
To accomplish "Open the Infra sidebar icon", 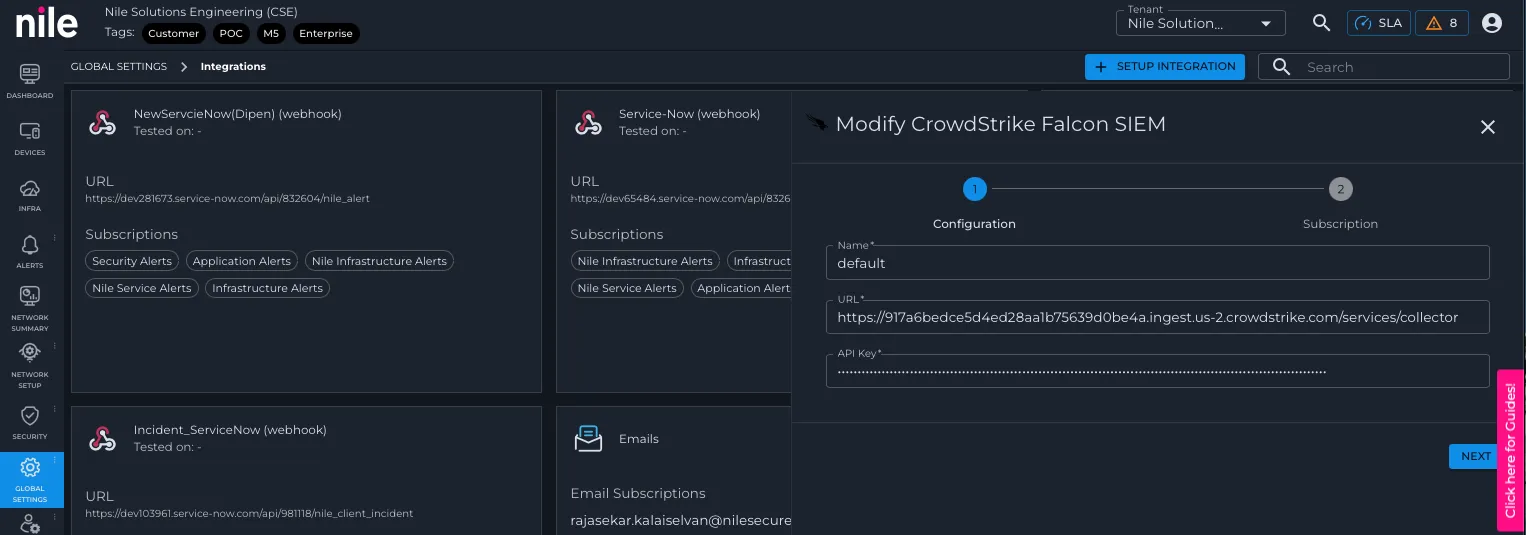I will coord(30,195).
